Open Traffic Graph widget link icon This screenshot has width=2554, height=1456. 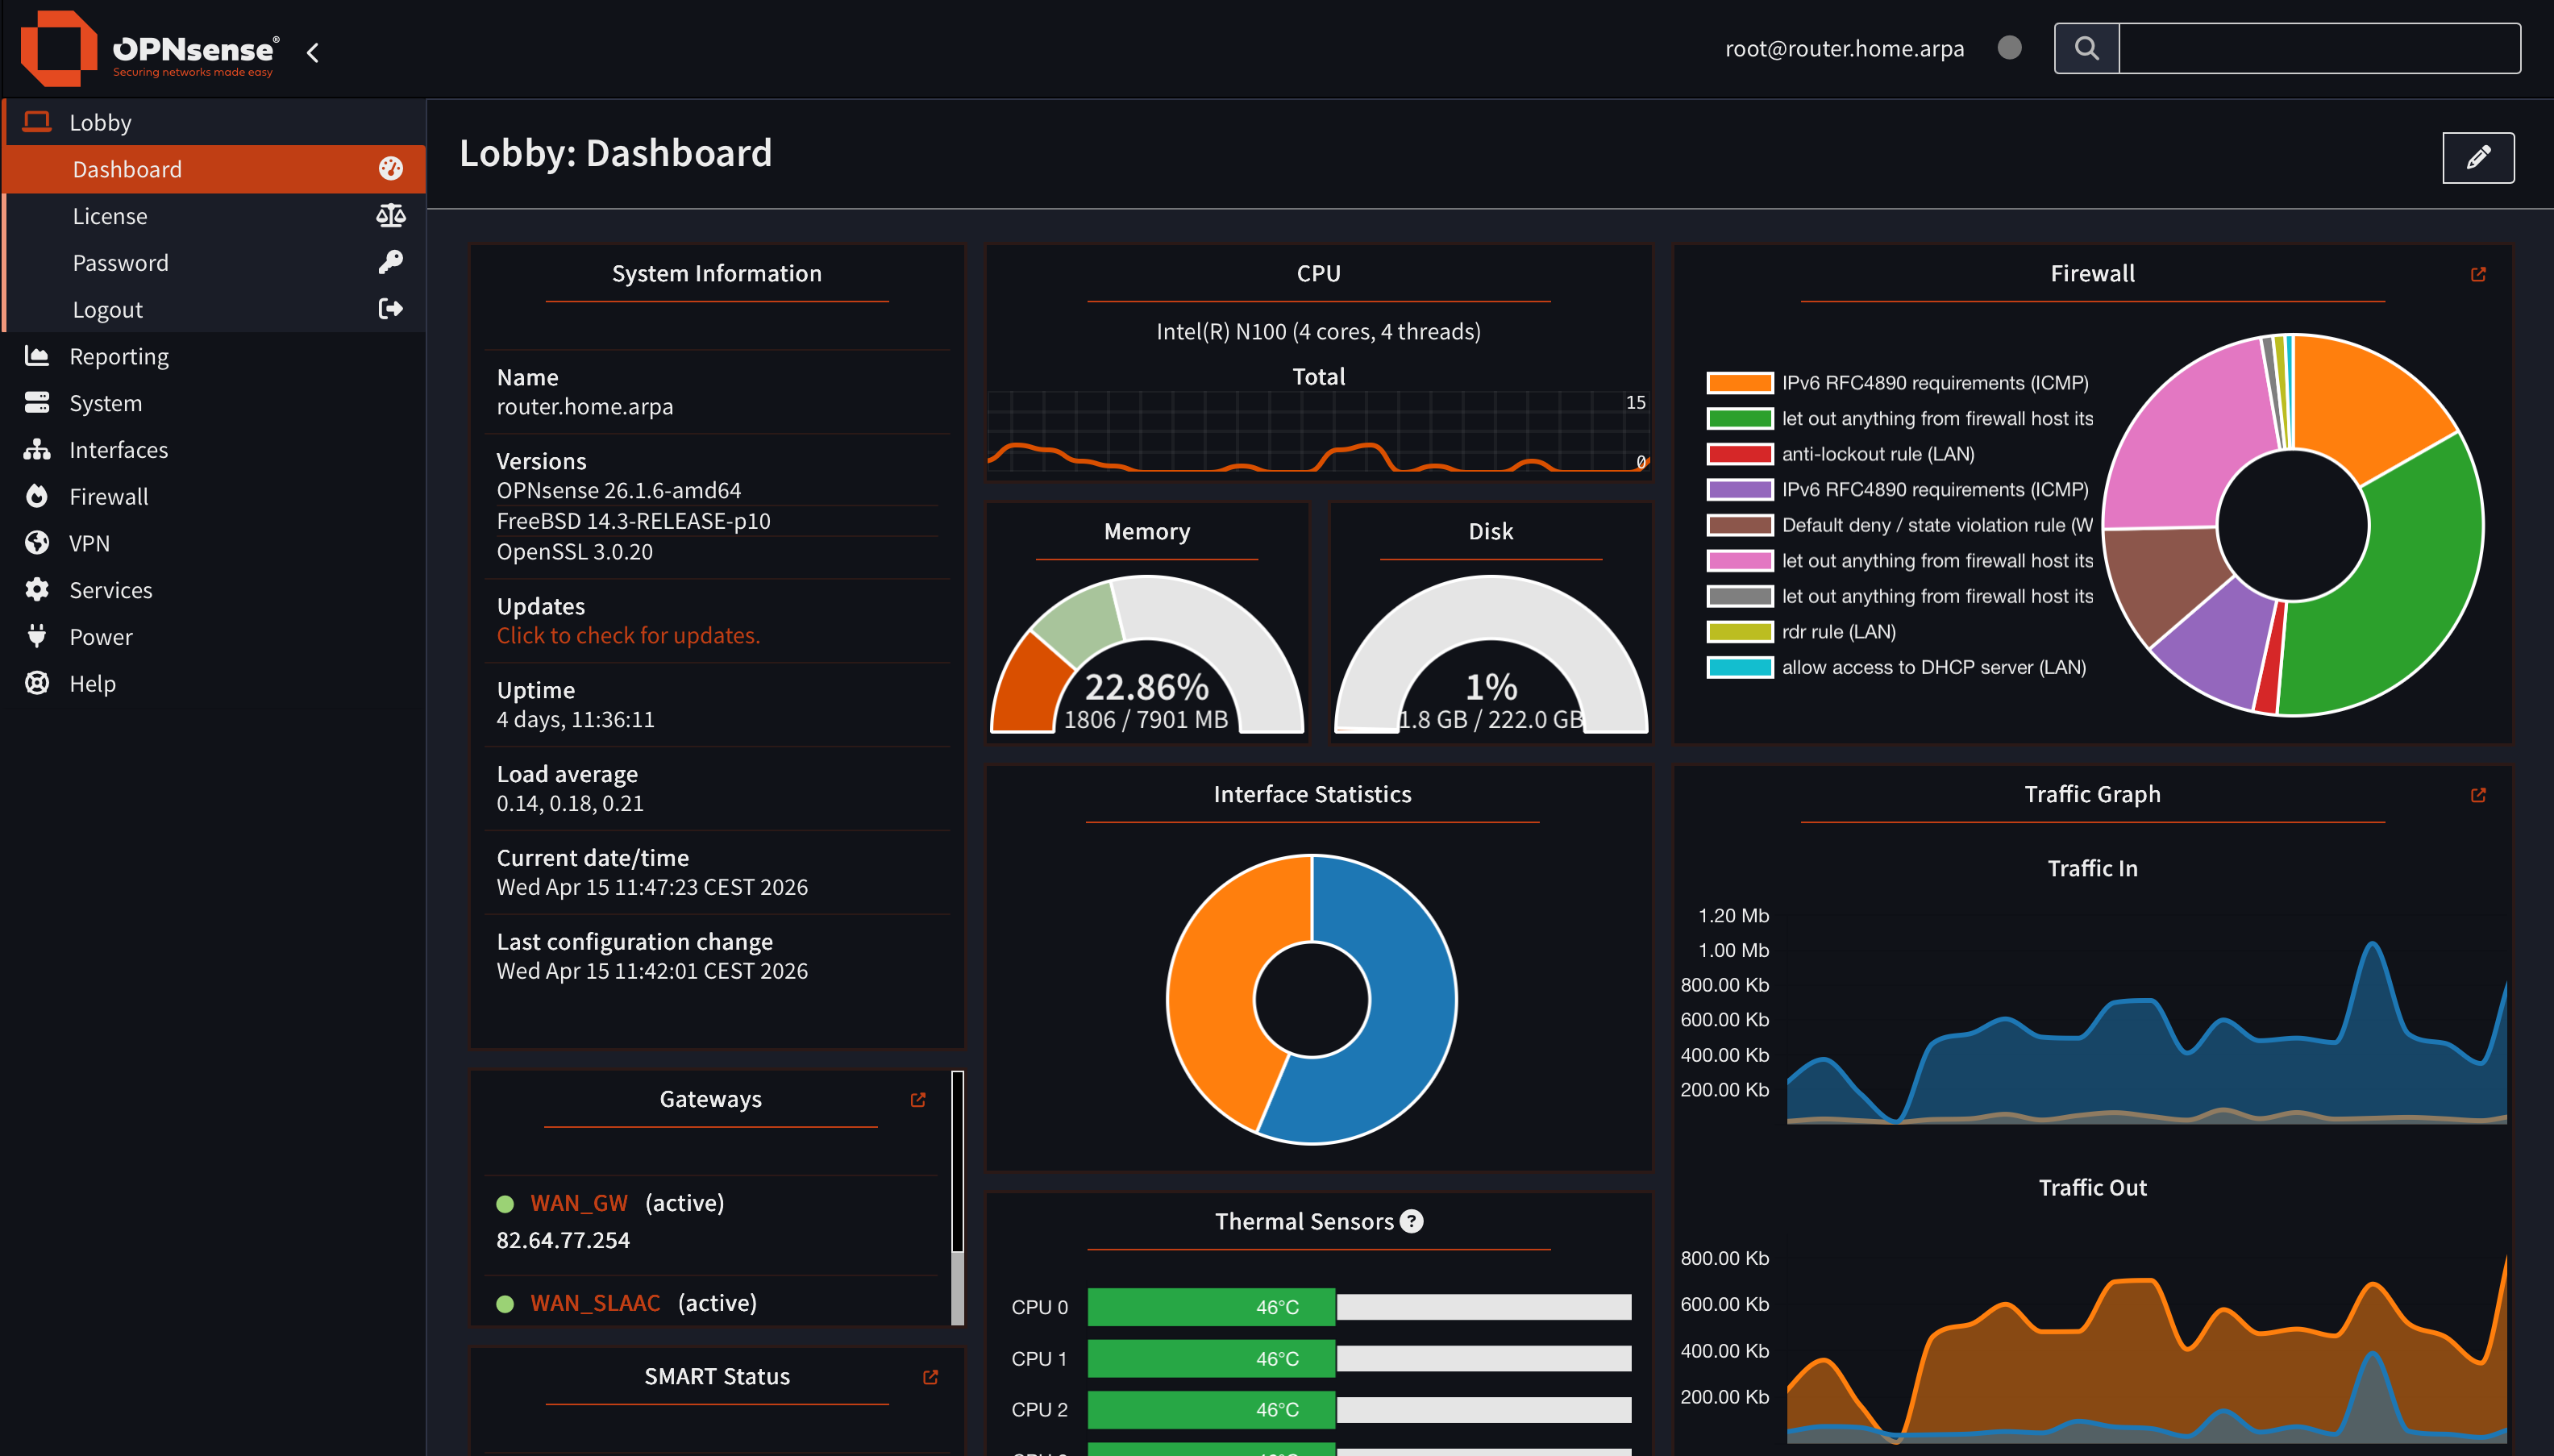(2477, 795)
